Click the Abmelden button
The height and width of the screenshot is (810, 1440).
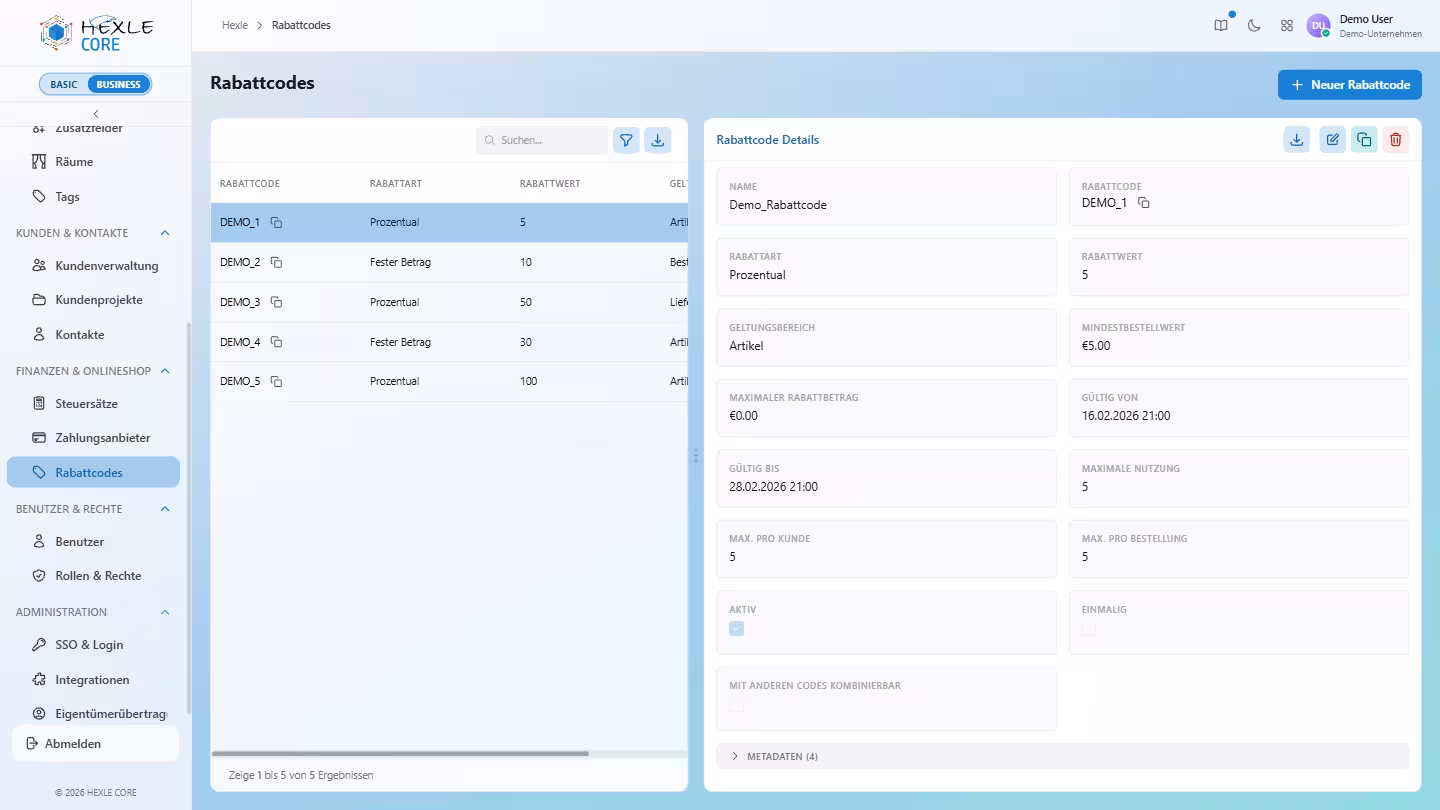point(95,744)
